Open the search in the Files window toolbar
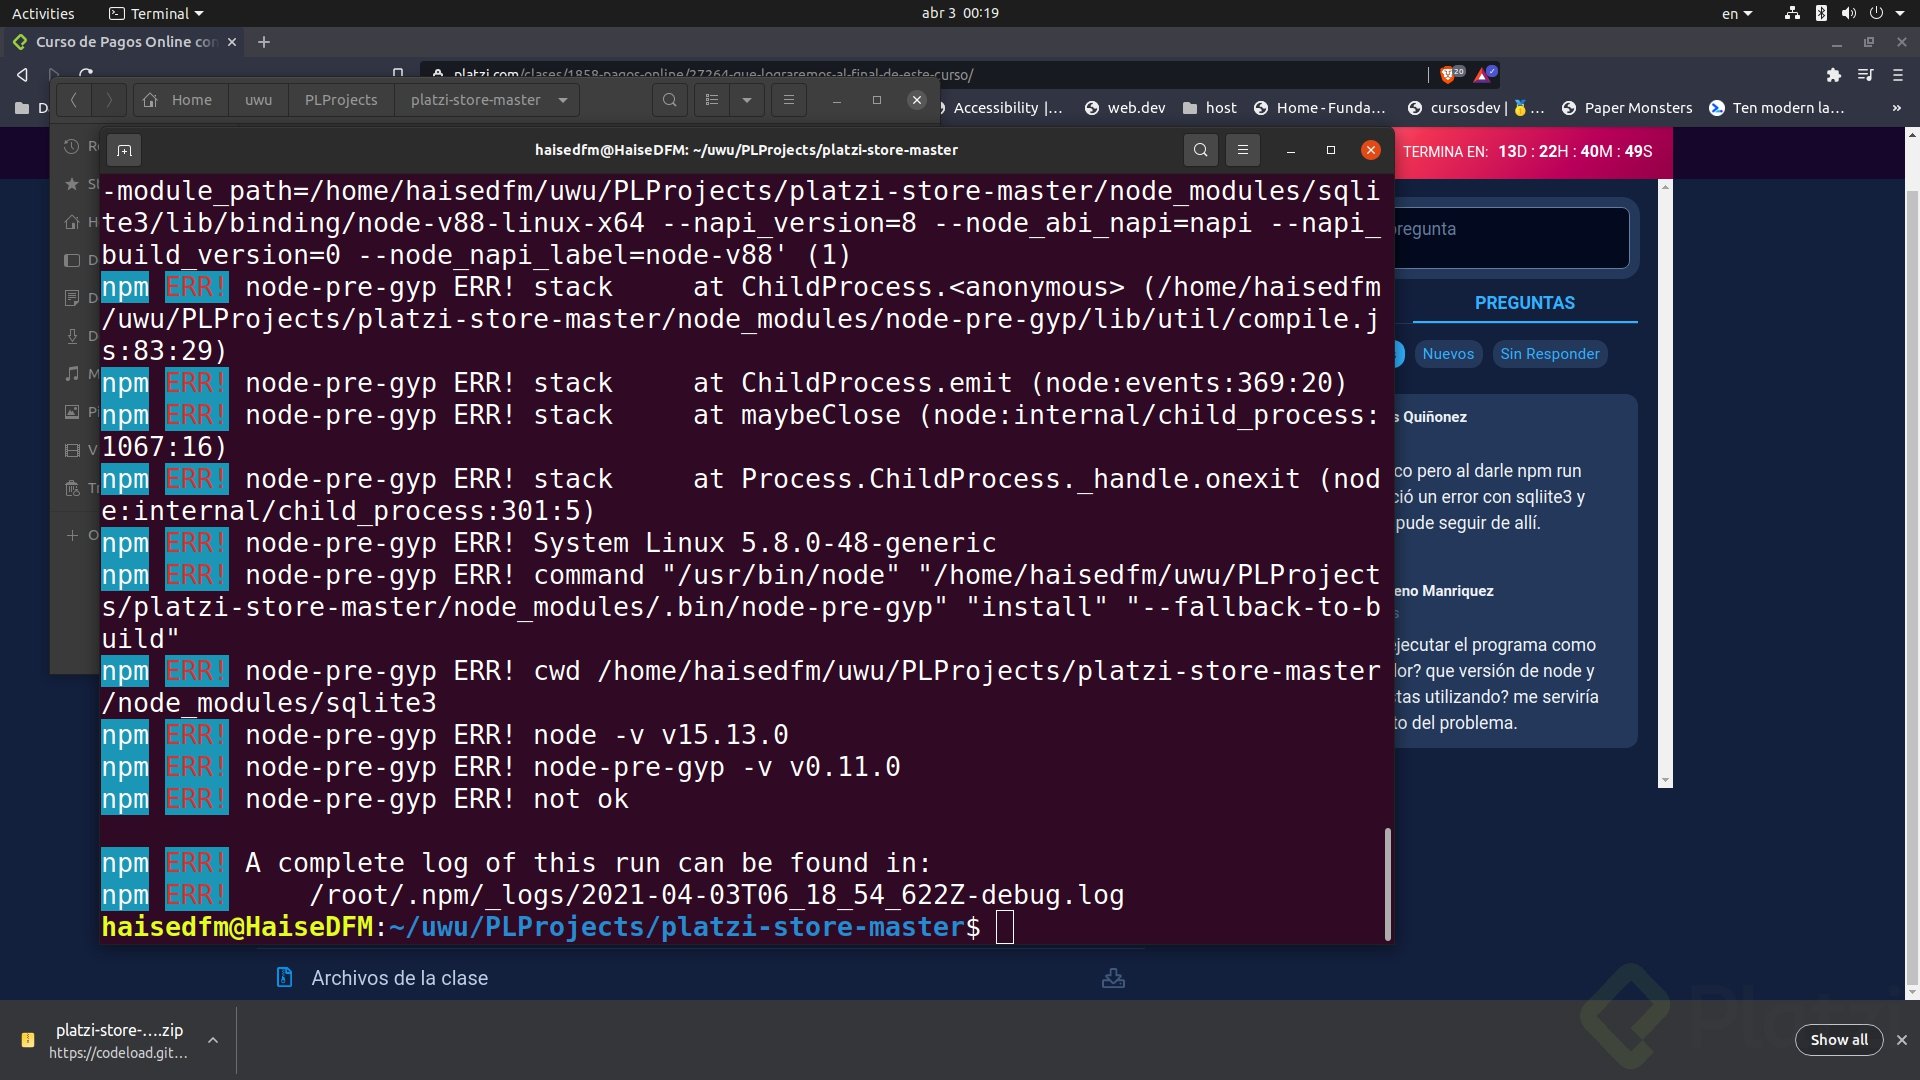The image size is (1920, 1080). click(669, 100)
